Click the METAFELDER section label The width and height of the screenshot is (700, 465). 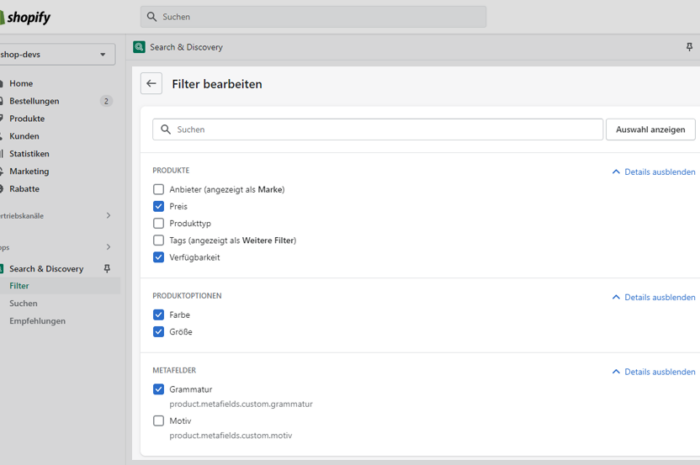[174, 370]
